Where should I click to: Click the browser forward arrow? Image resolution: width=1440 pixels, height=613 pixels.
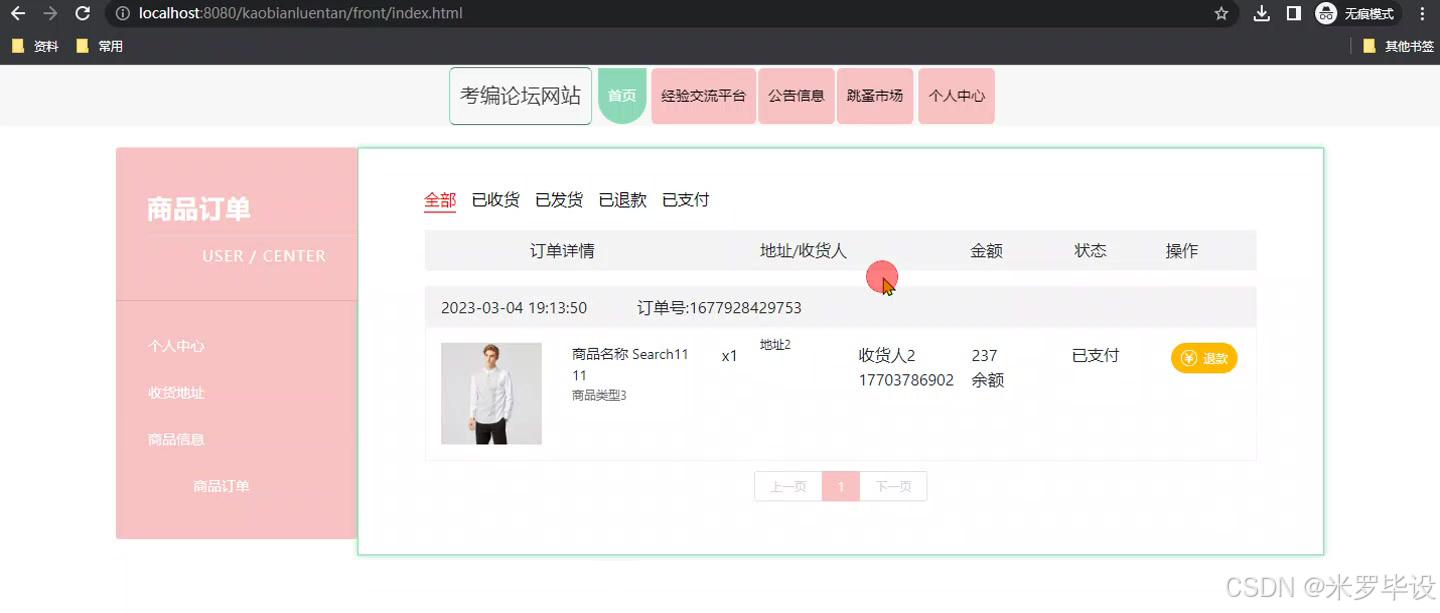[x=50, y=14]
